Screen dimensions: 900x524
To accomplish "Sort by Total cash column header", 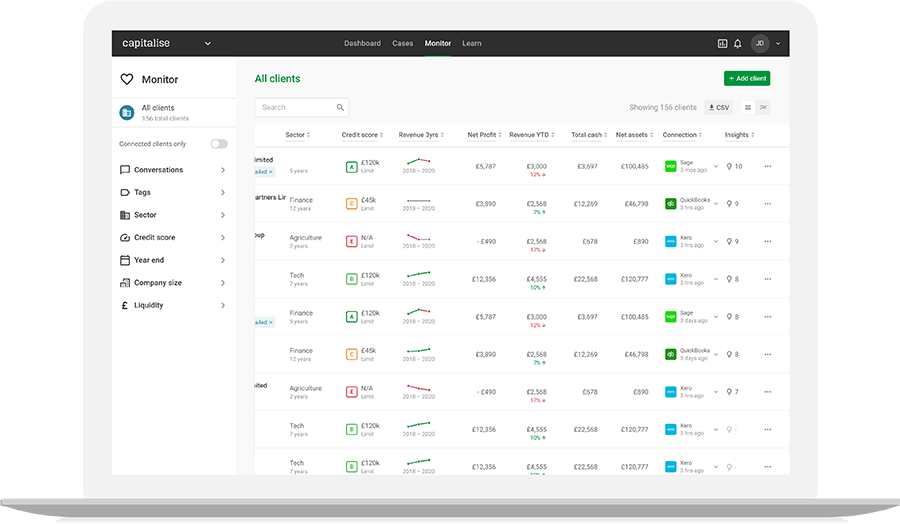I will click(589, 135).
